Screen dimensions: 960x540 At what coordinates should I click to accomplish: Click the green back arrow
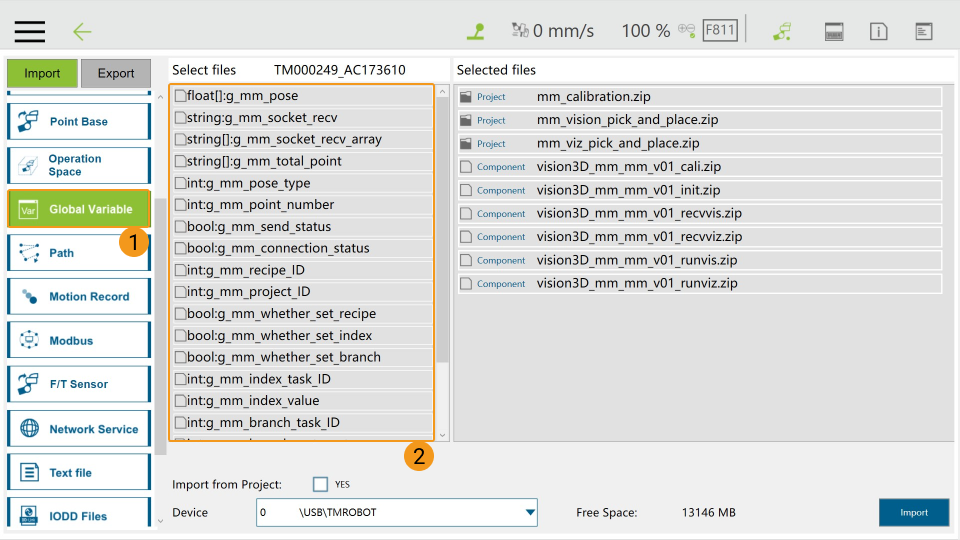tap(82, 31)
